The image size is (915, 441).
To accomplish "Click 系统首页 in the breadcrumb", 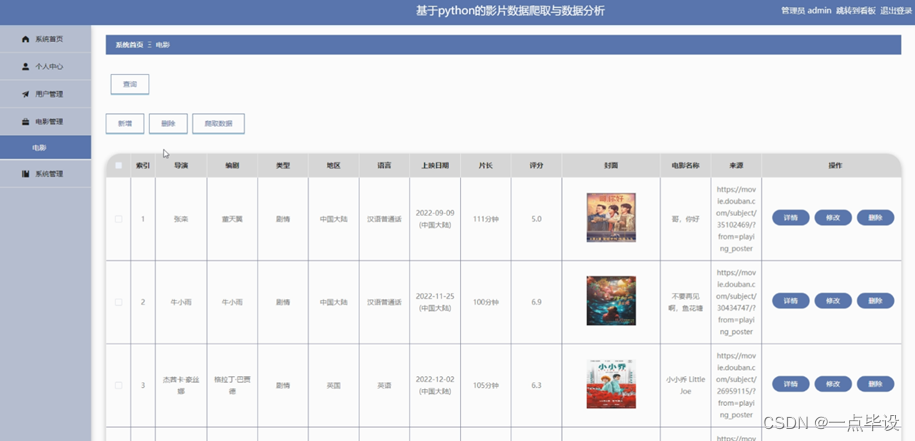I will tap(129, 45).
